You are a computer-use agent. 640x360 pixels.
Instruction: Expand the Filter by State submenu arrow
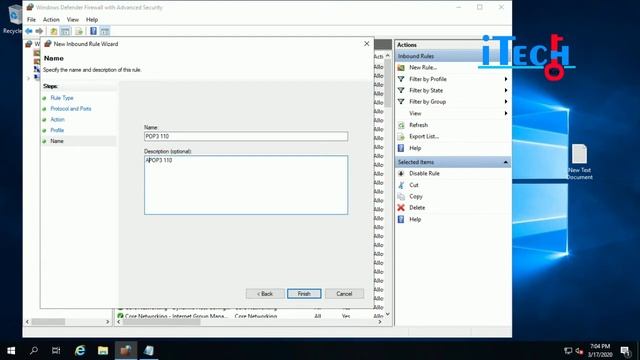click(506, 90)
